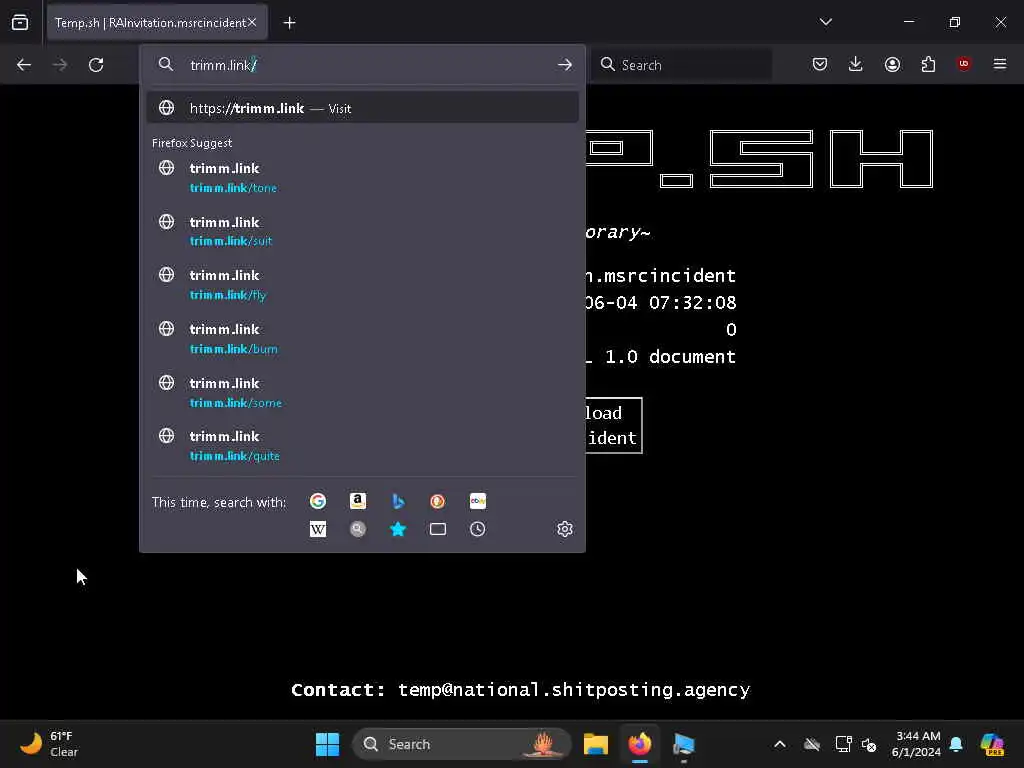Open the Extensions puzzle icon
Screen dimensions: 1024x768
[x=928, y=64]
